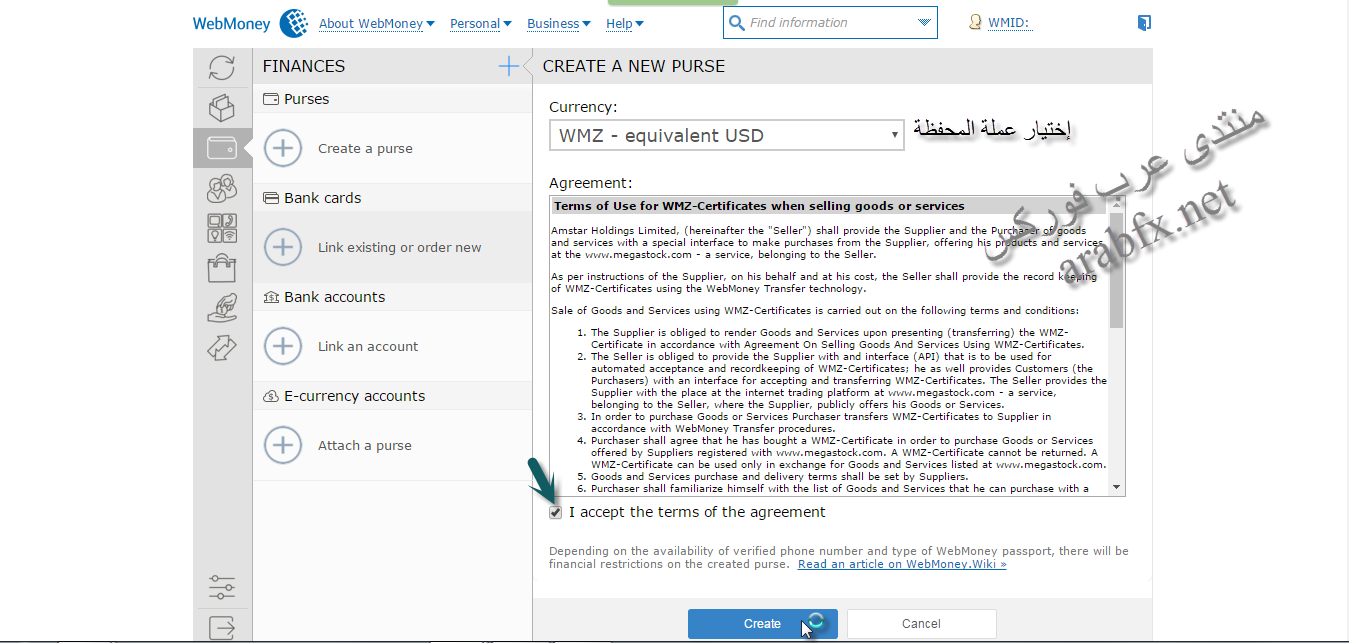Image resolution: width=1349 pixels, height=643 pixels.
Task: Click the Bank cards section card icon
Action: 271,198
